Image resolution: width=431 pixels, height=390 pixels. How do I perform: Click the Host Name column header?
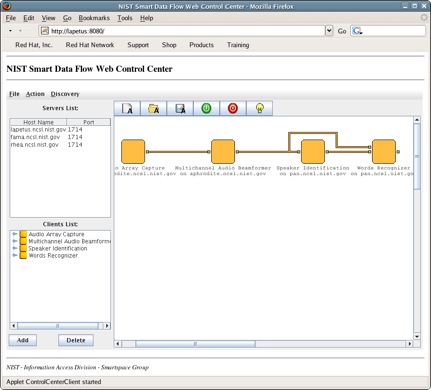click(x=38, y=122)
